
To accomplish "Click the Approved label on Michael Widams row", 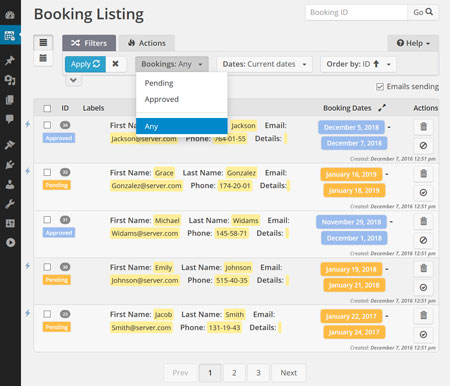I will coord(59,233).
